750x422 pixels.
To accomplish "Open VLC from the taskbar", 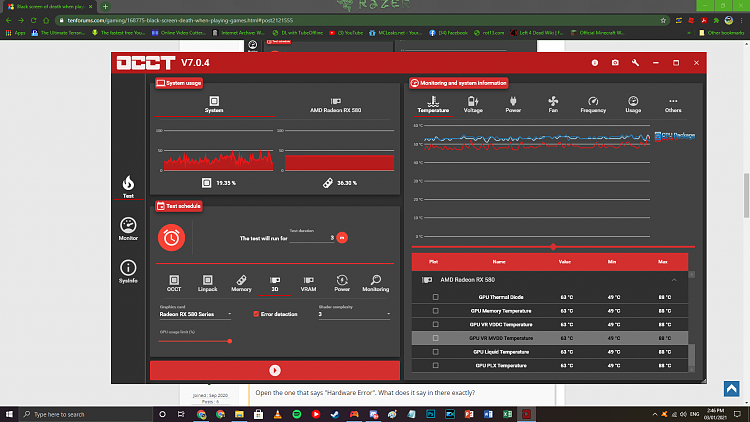I will pos(277,414).
